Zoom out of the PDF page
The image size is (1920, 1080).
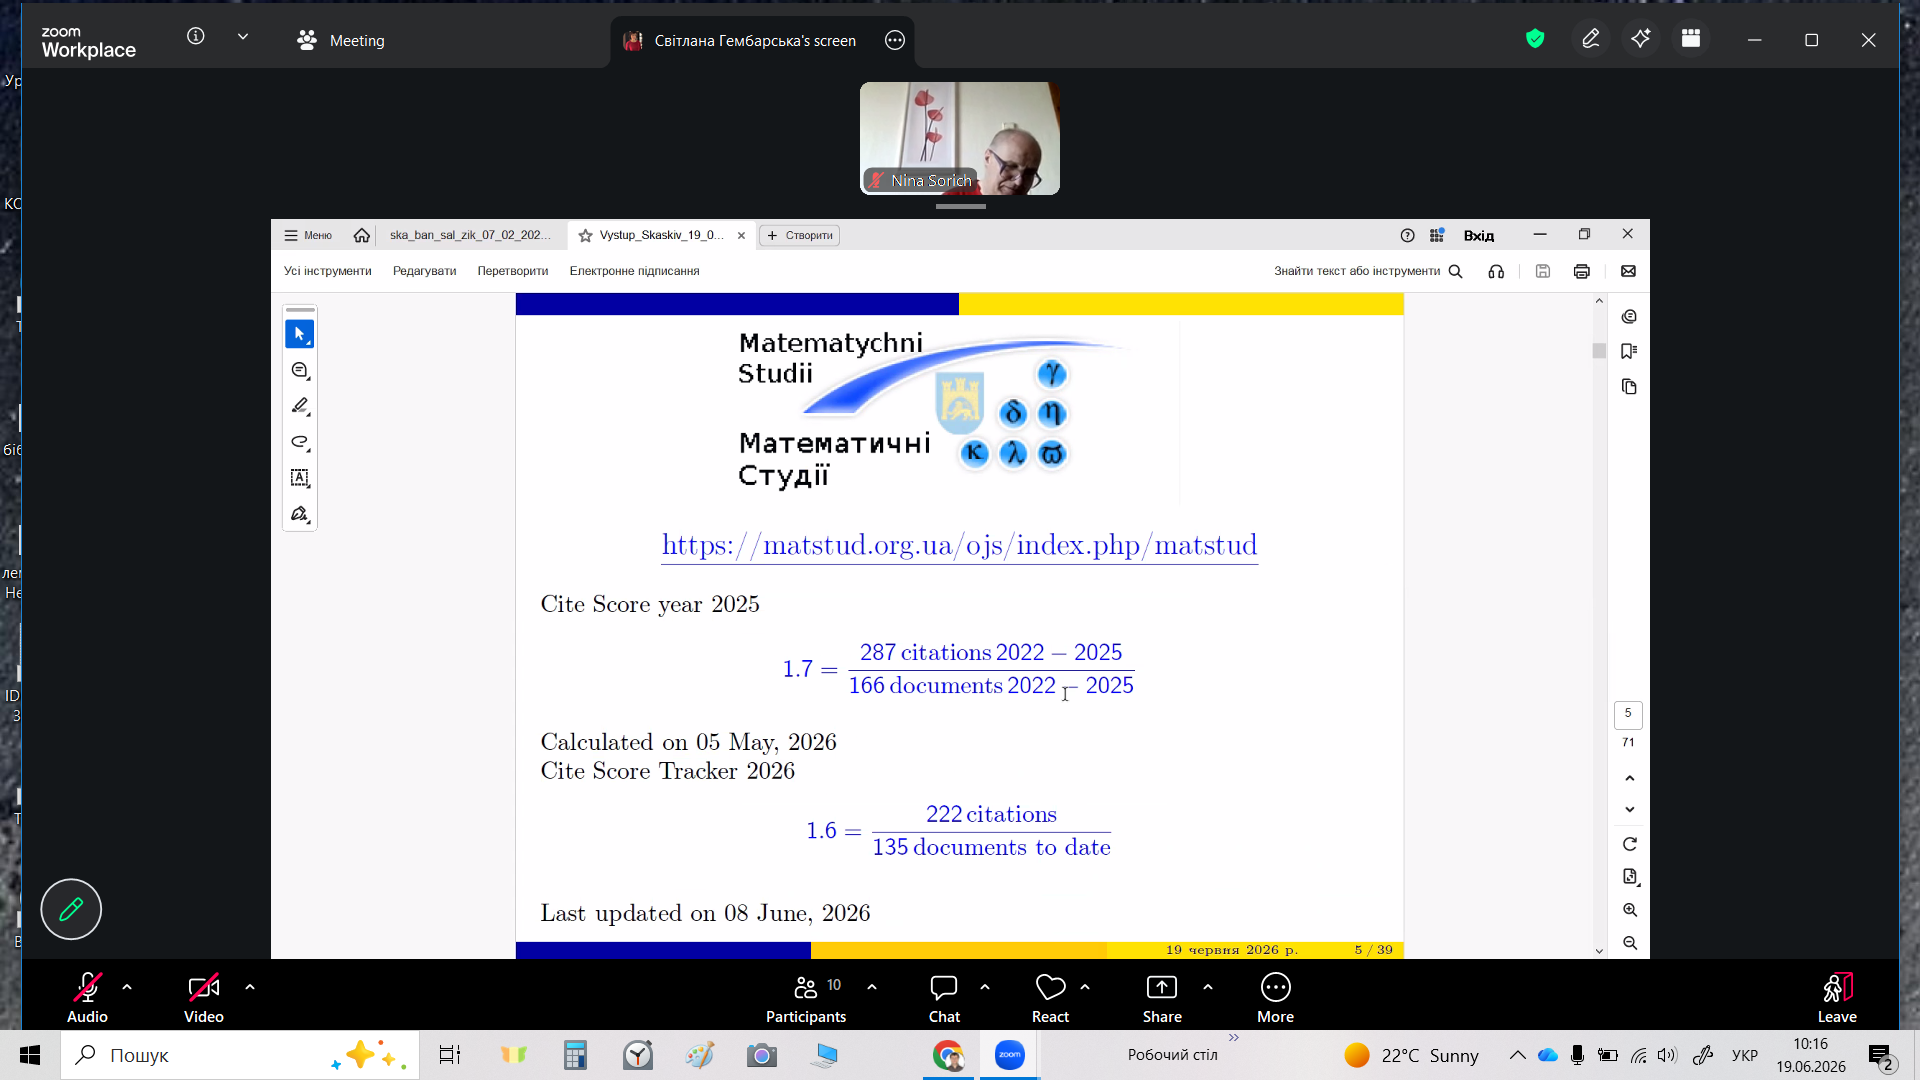pyautogui.click(x=1630, y=943)
